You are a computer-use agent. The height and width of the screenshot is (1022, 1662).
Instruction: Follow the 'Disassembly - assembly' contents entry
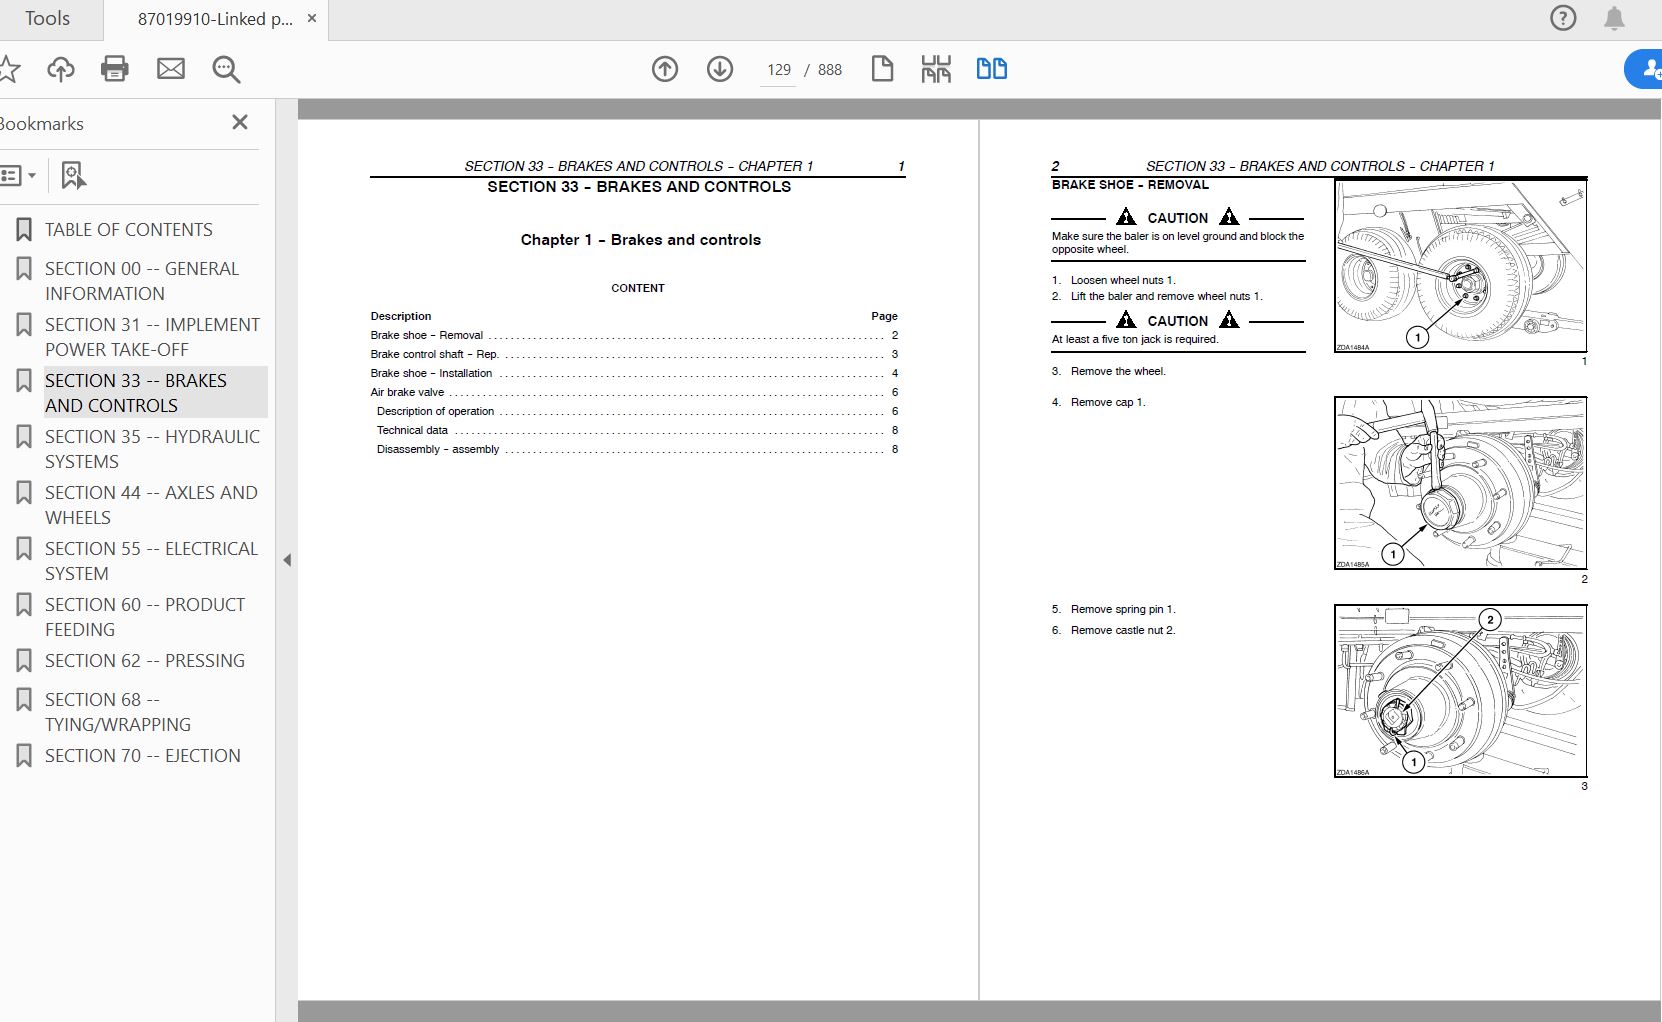(x=637, y=449)
